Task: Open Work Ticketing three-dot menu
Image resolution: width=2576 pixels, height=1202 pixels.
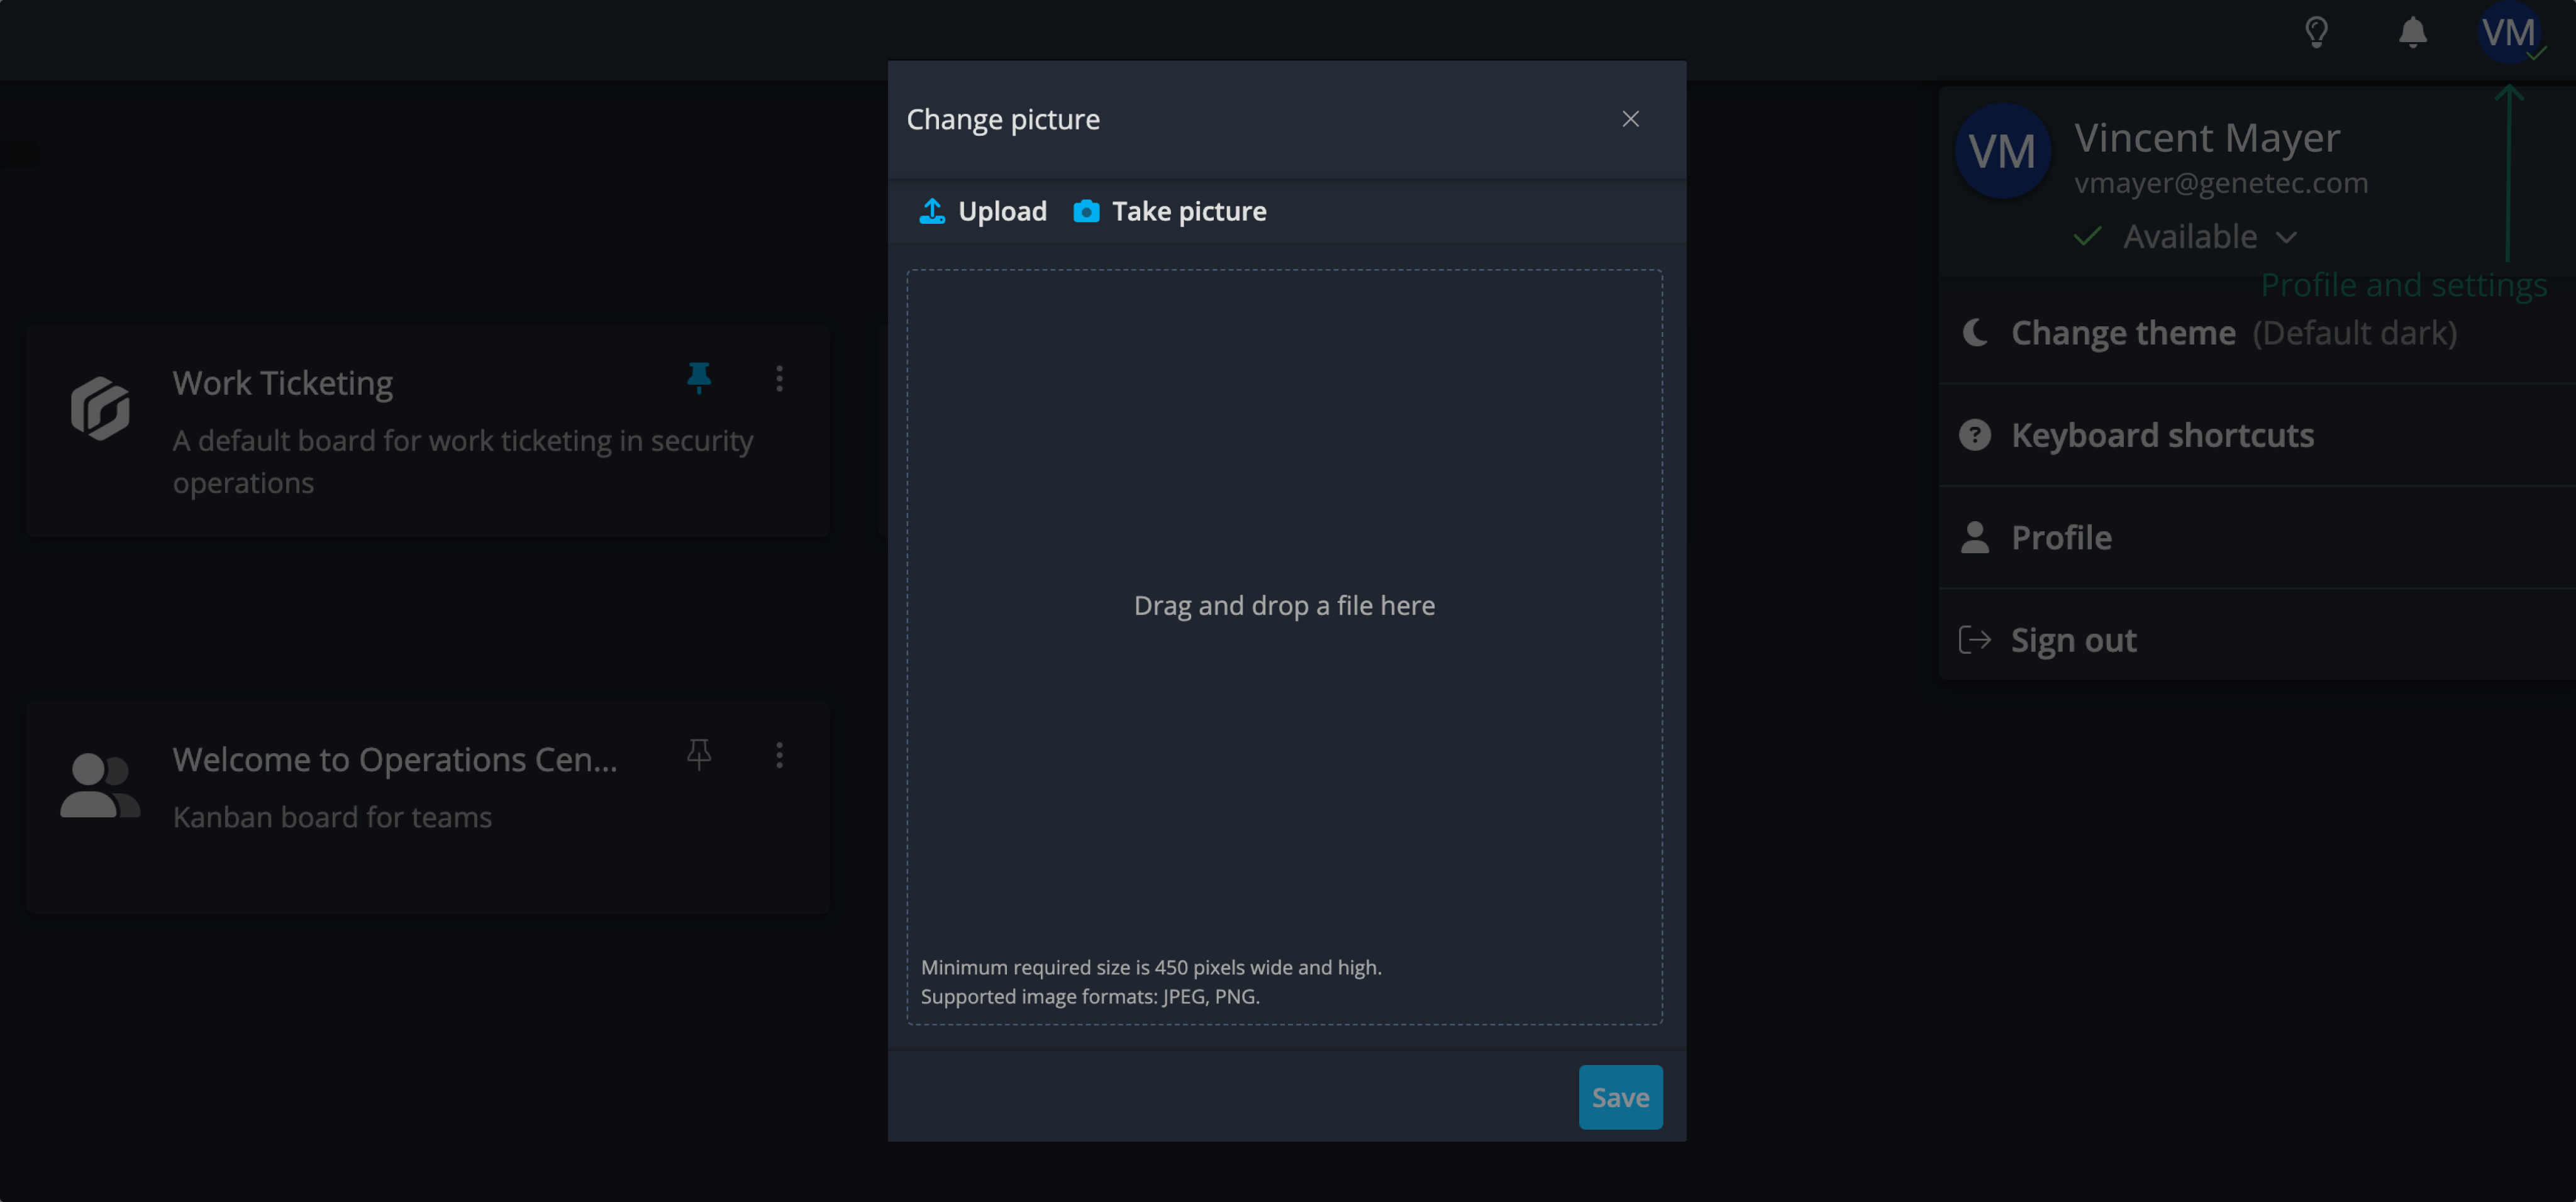Action: coord(780,378)
